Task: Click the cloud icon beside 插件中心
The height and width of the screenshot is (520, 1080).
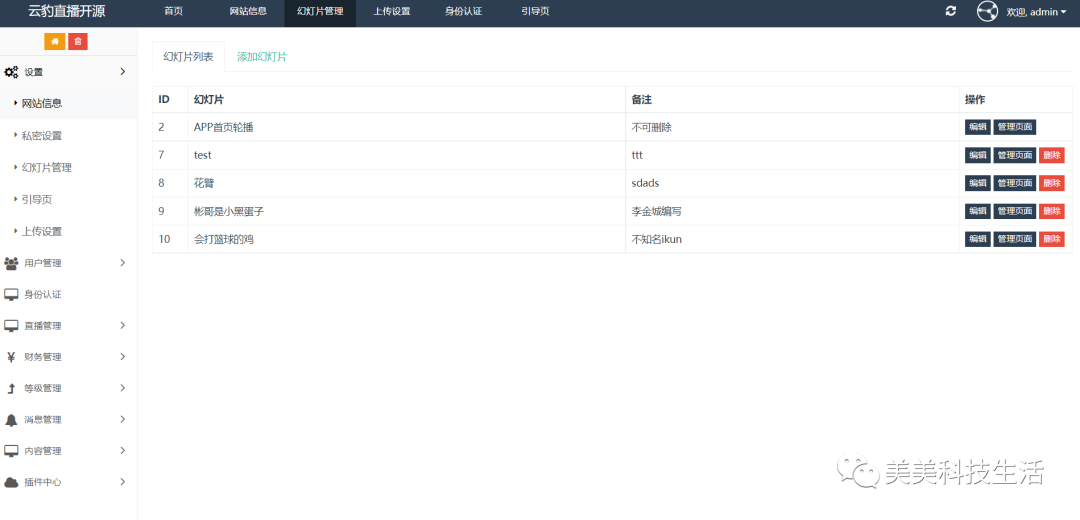Action: click(x=11, y=482)
